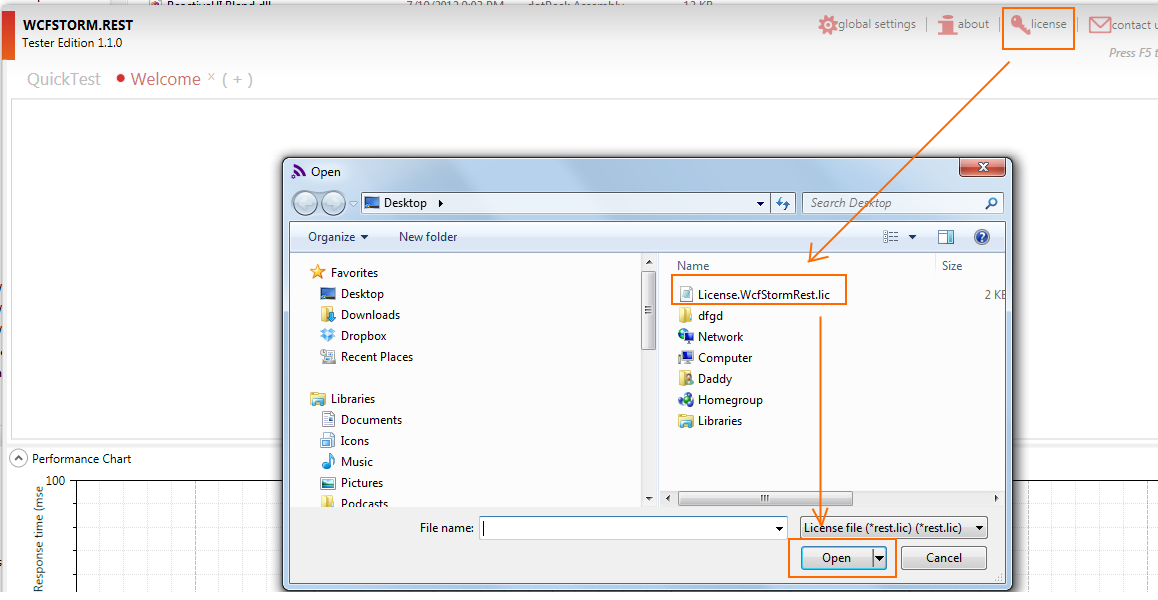Click the Open button's split dropdown arrow
The width and height of the screenshot is (1158, 600).
pos(879,558)
